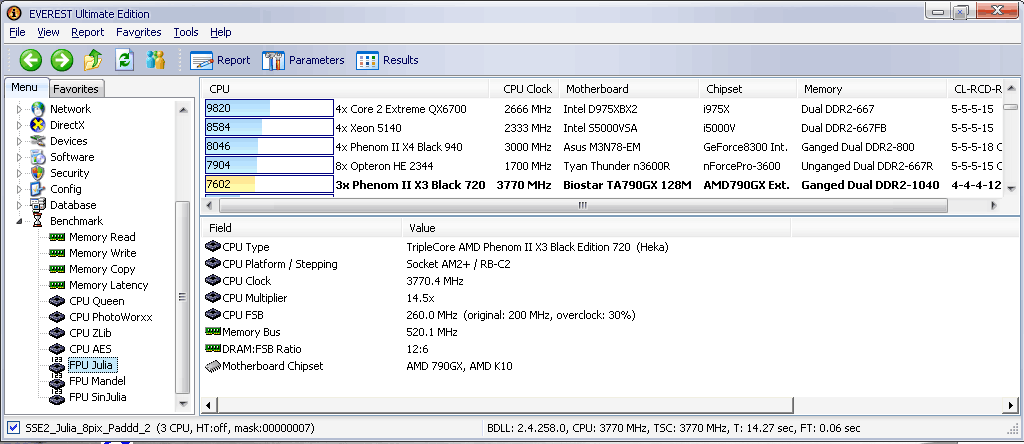
Task: Click the Users icon in toolbar
Action: point(155,60)
